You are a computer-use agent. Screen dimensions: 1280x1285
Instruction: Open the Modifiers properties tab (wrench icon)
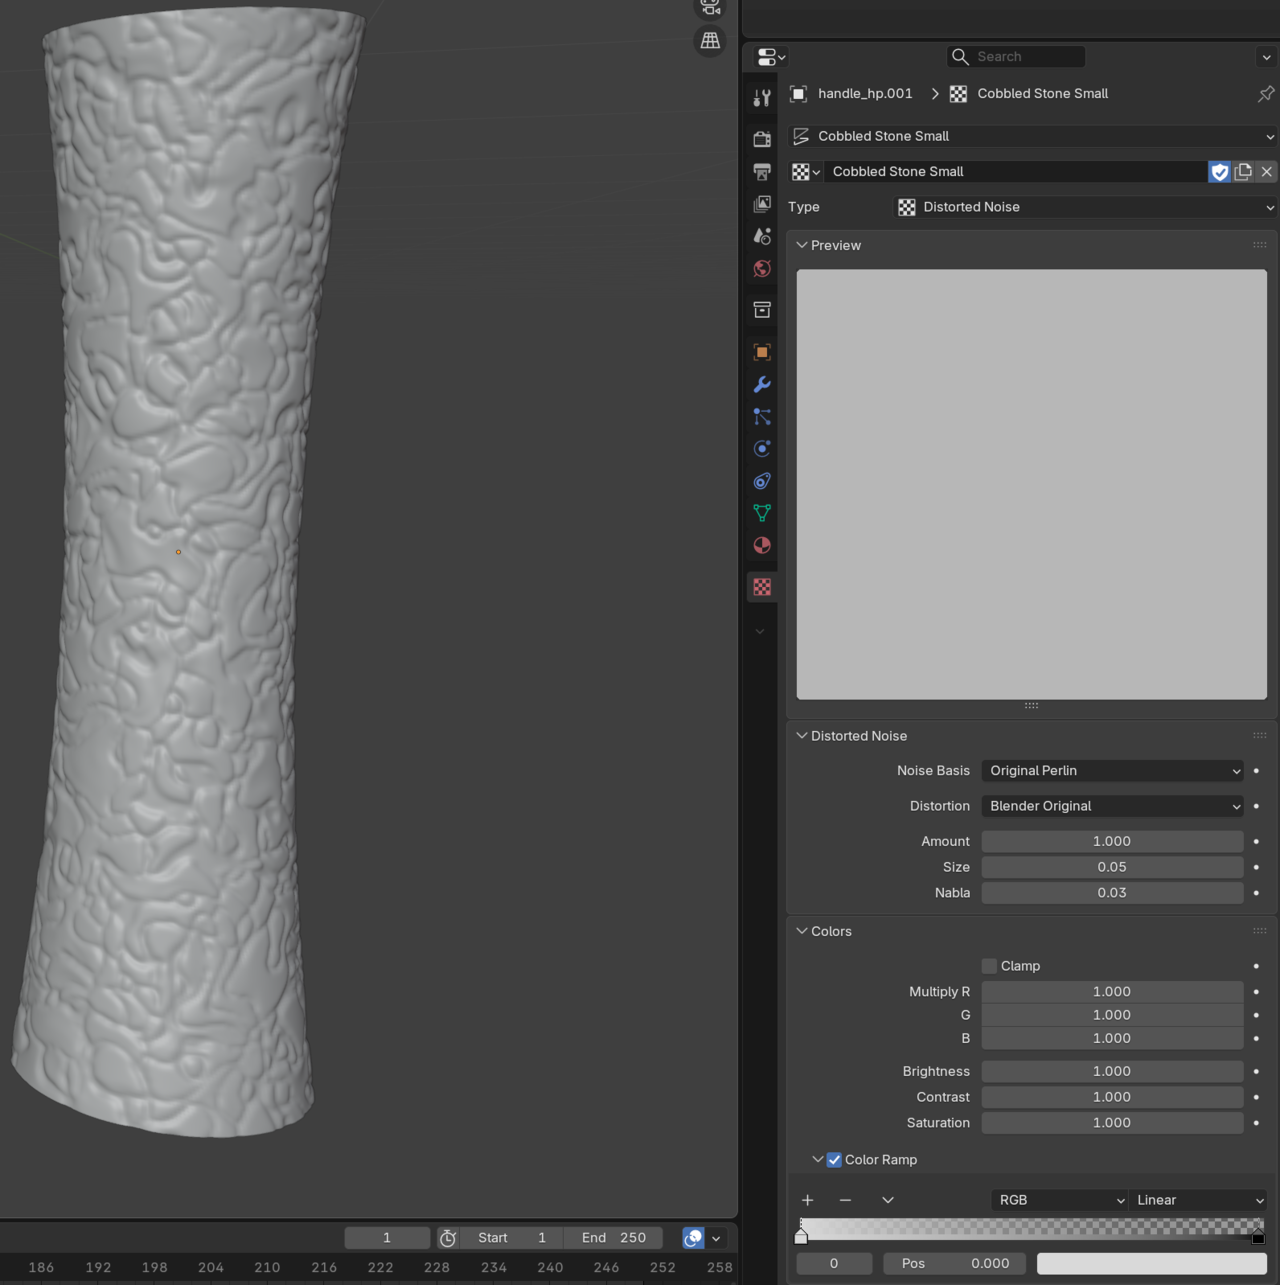(762, 385)
